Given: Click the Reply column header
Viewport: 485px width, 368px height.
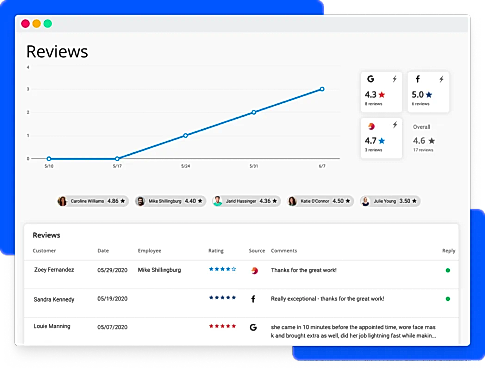Looking at the screenshot, I should (x=449, y=251).
